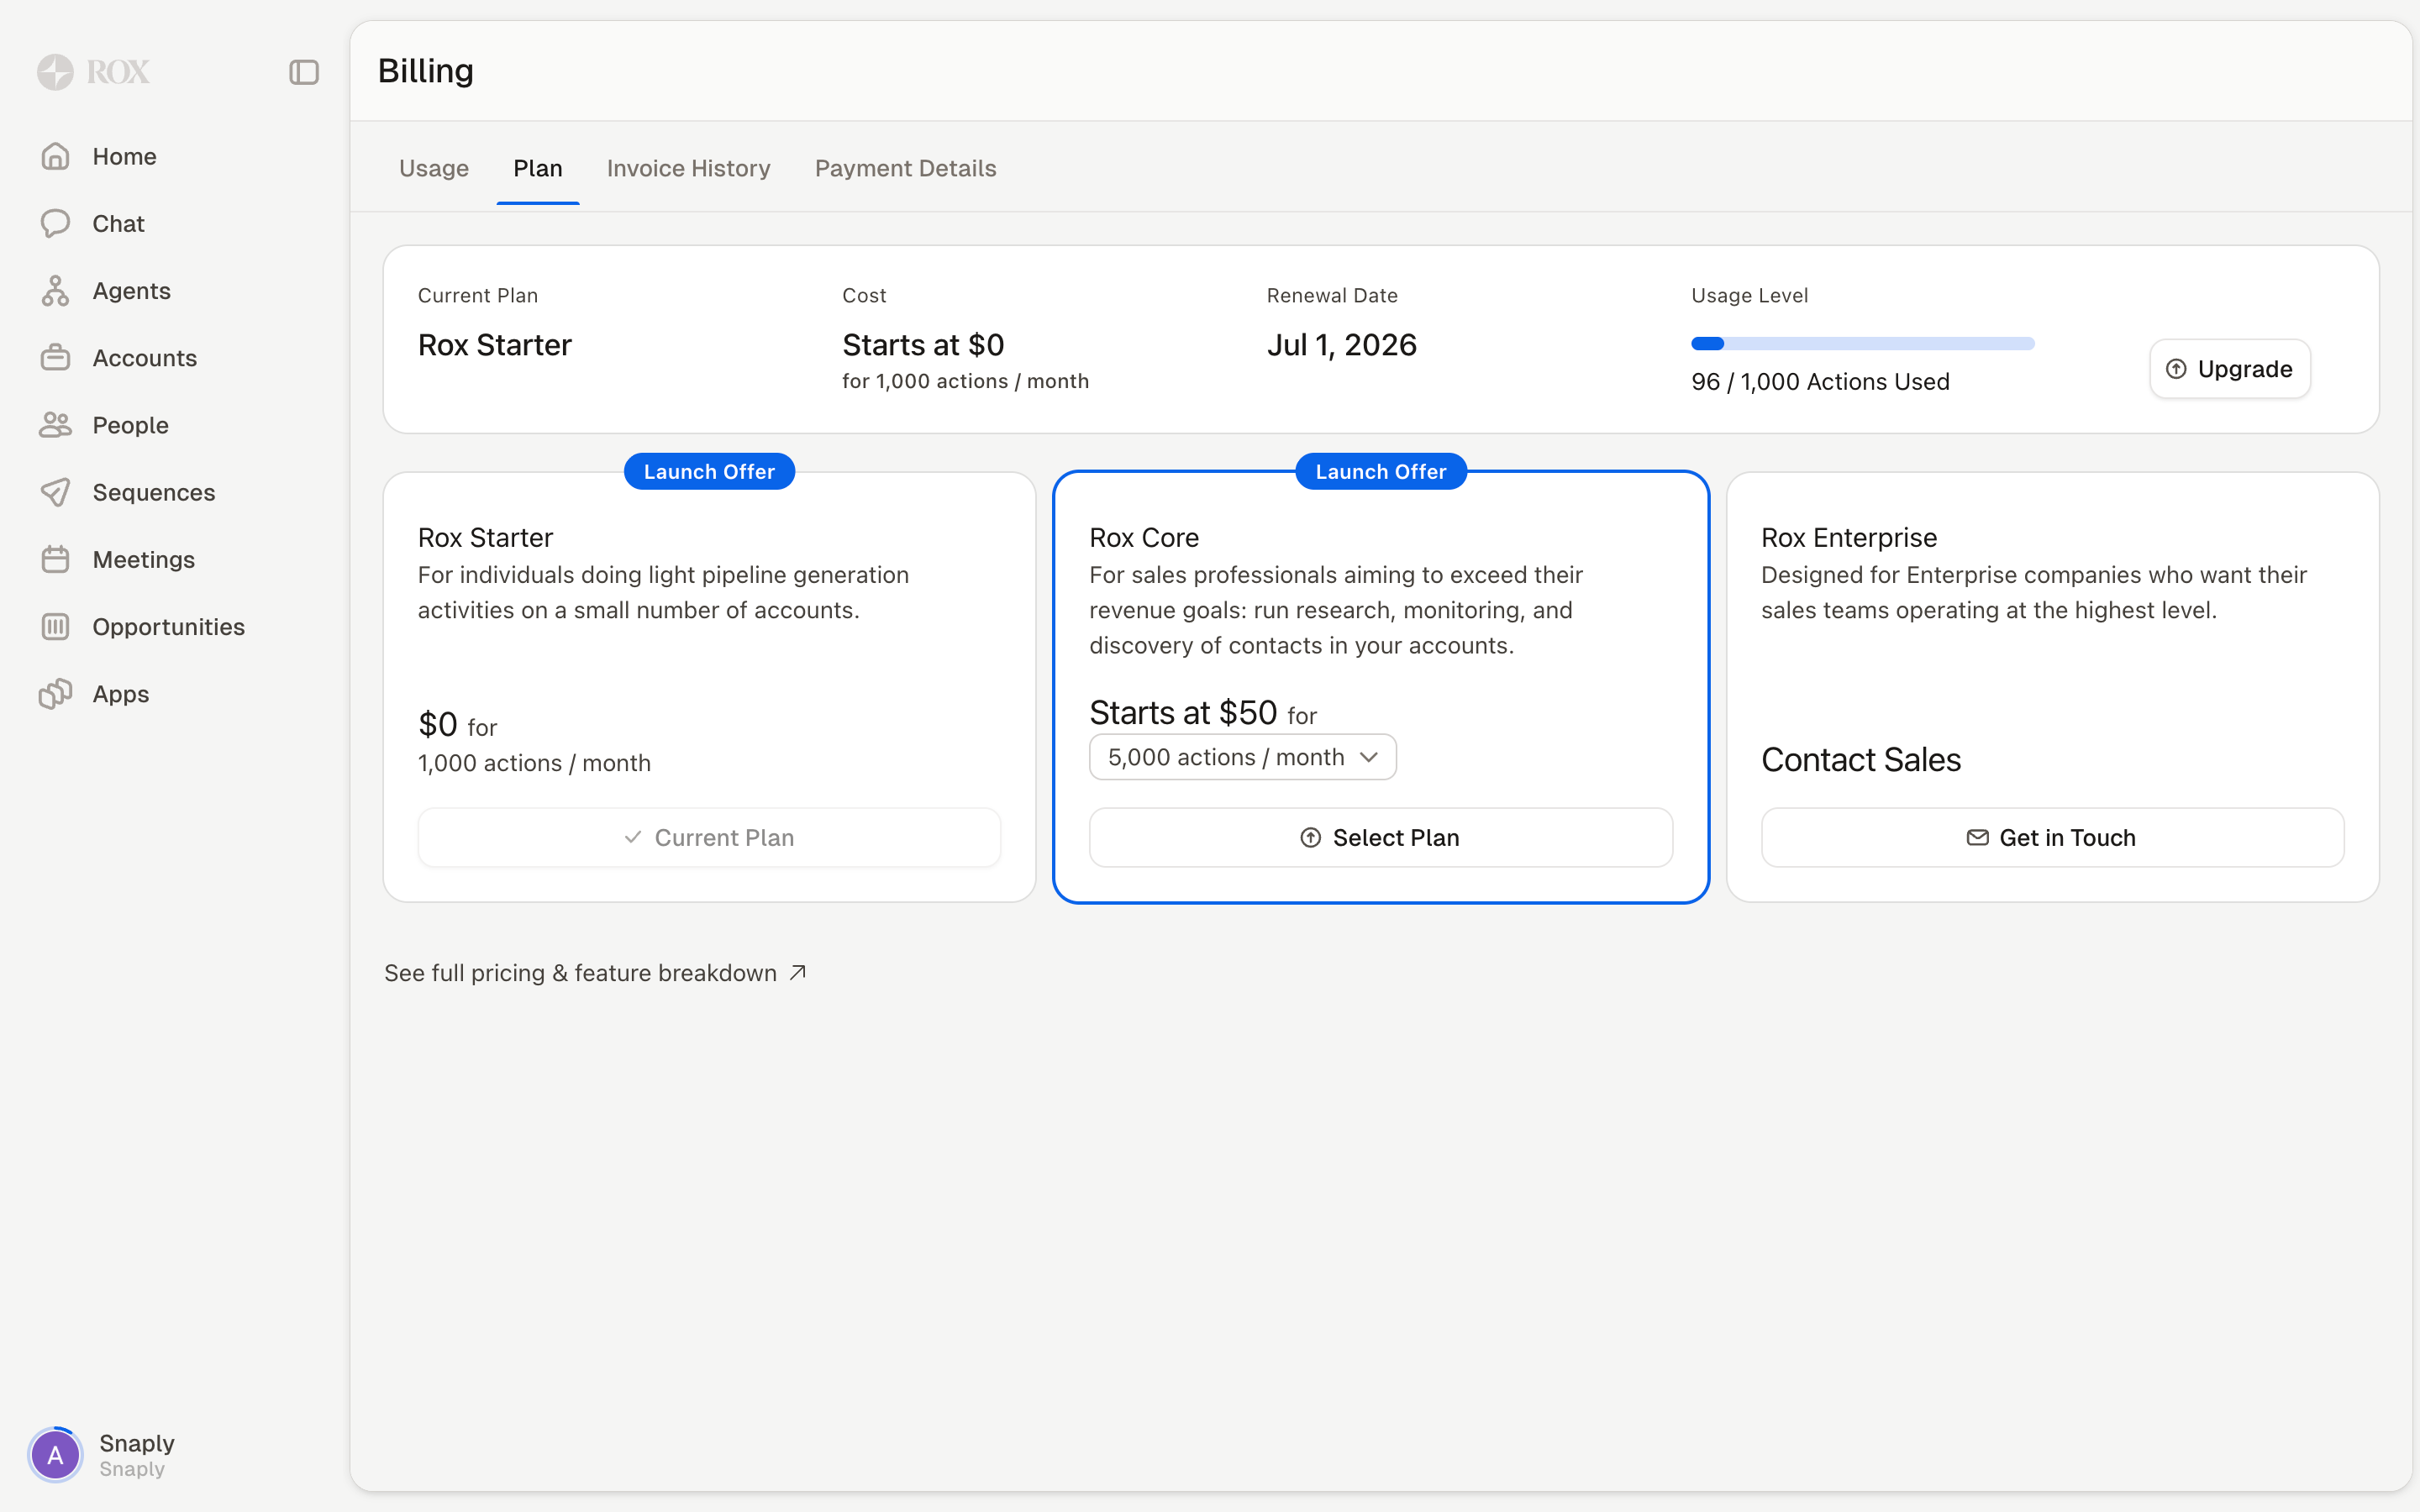Click the Rox logo icon
This screenshot has width=2420, height=1512.
(55, 72)
